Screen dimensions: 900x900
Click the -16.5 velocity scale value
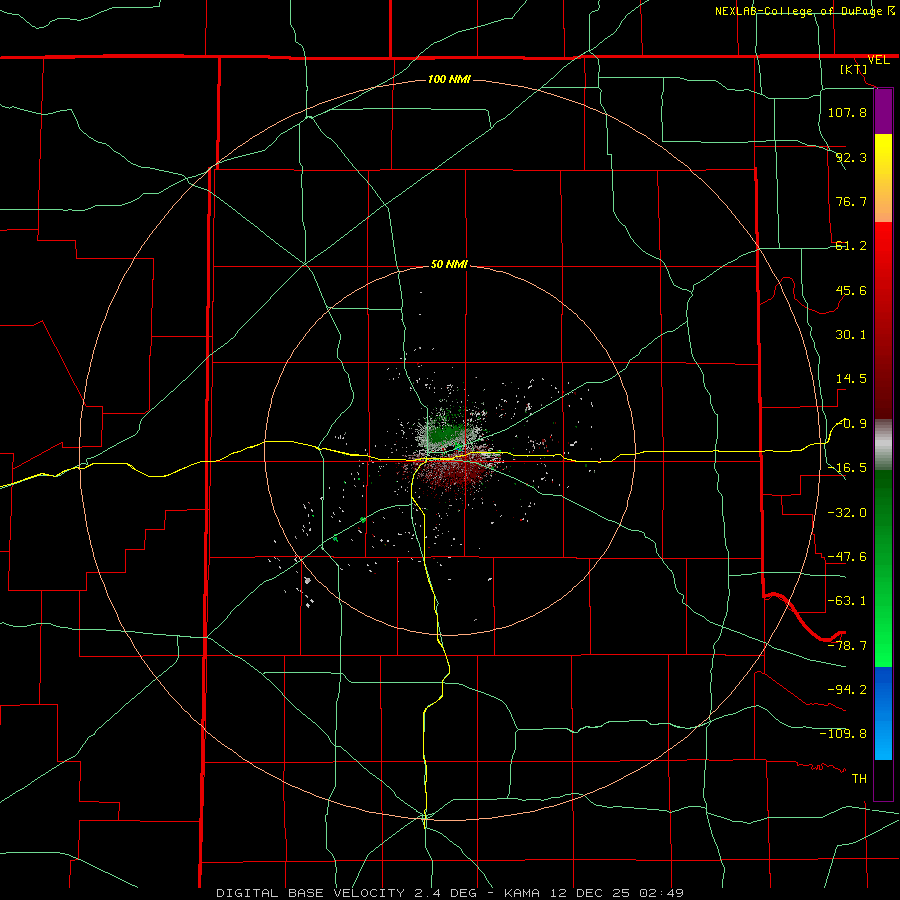(847, 468)
